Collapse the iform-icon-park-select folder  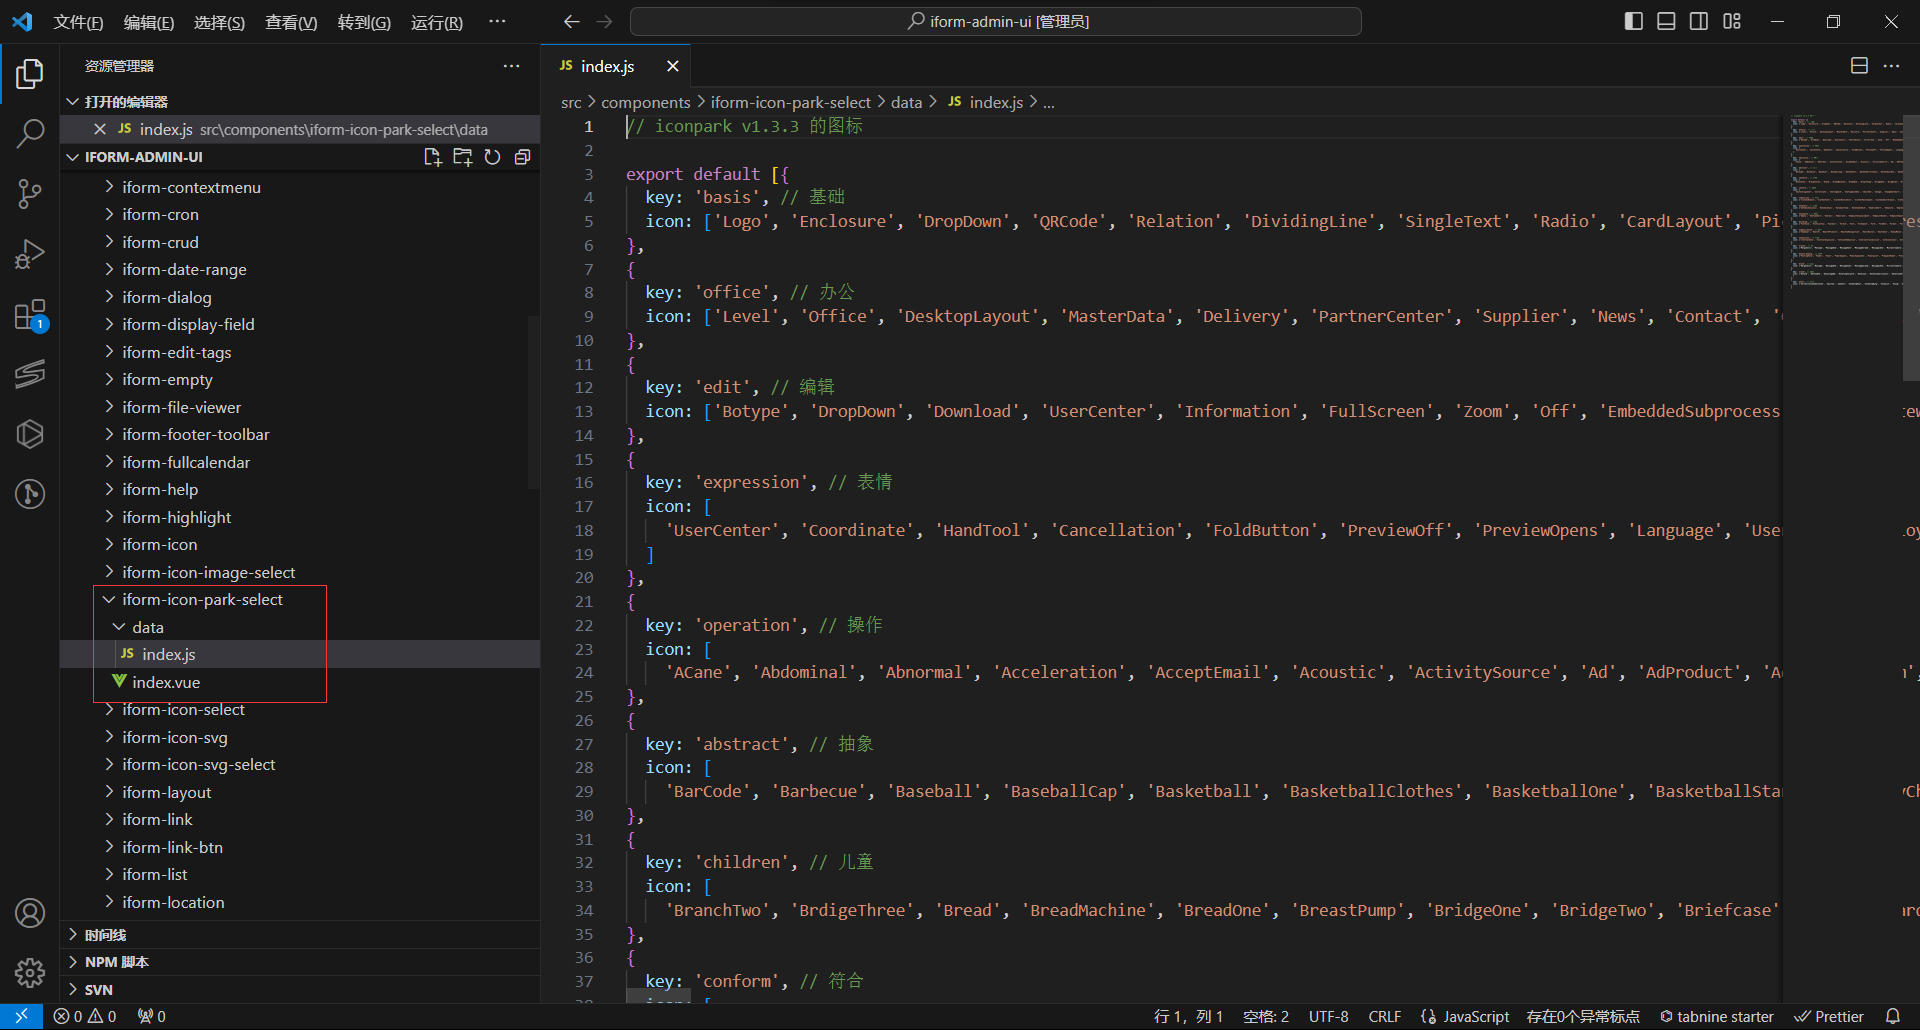(x=202, y=599)
